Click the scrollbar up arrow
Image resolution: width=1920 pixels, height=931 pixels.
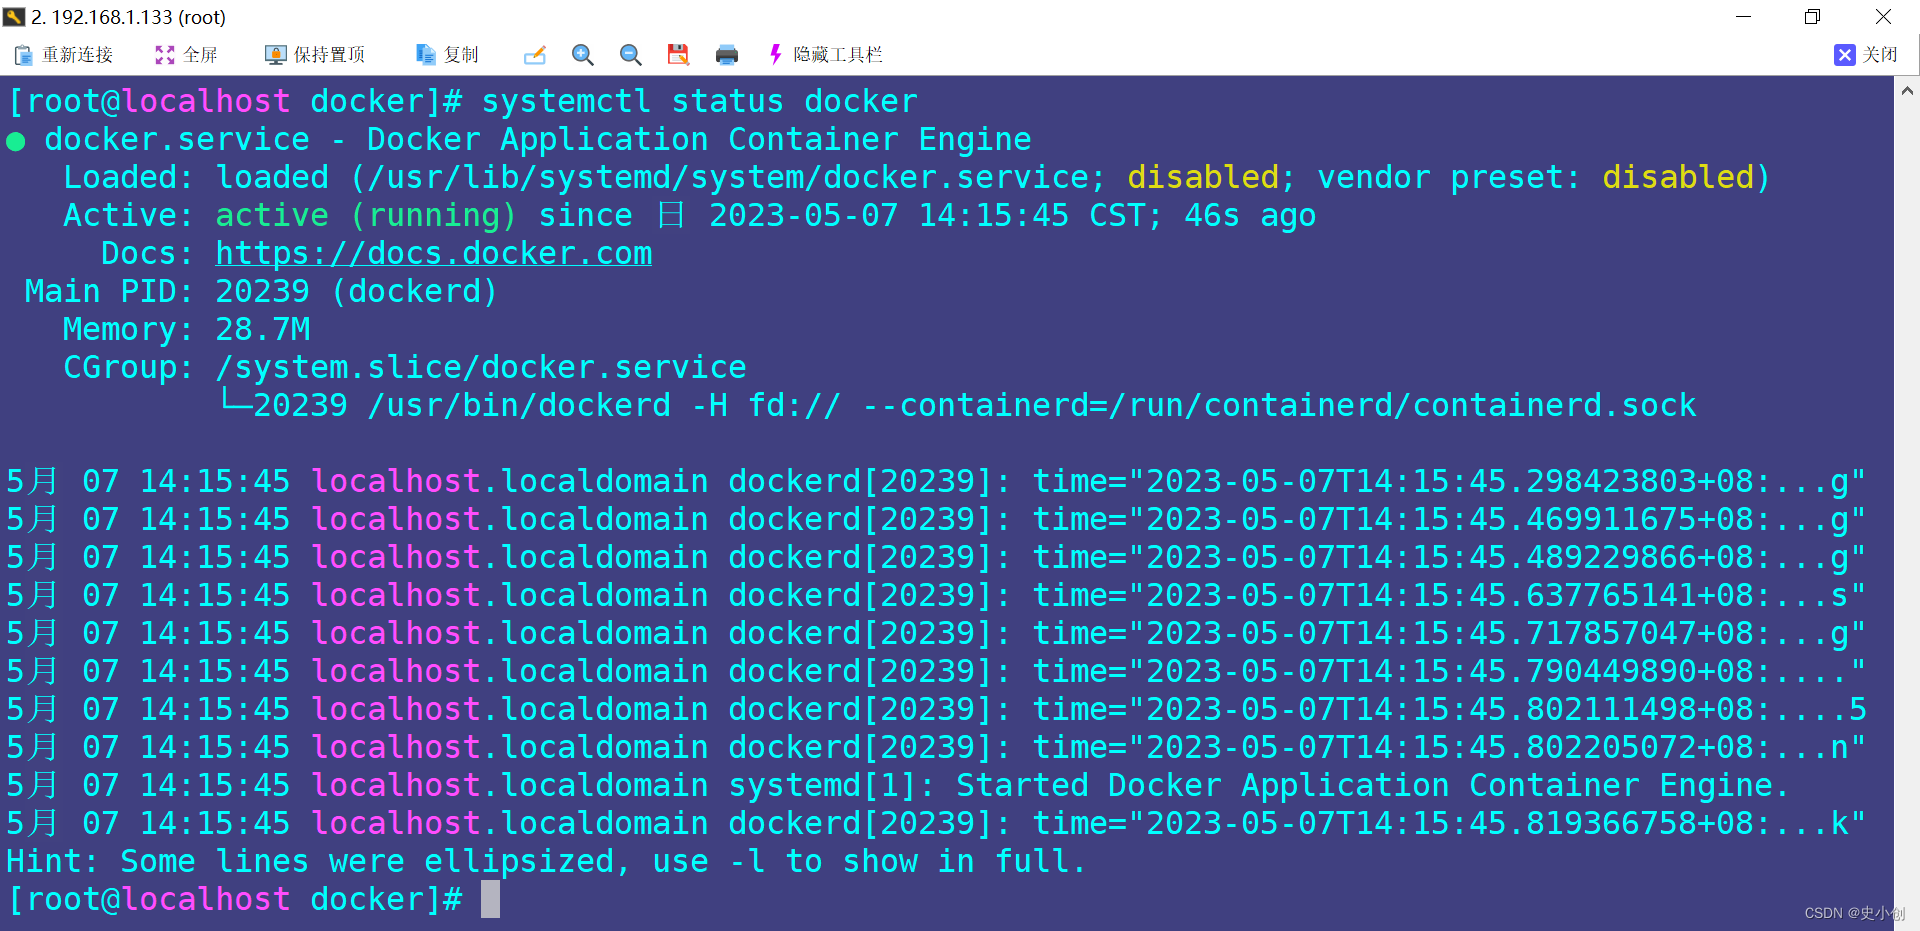(1907, 91)
